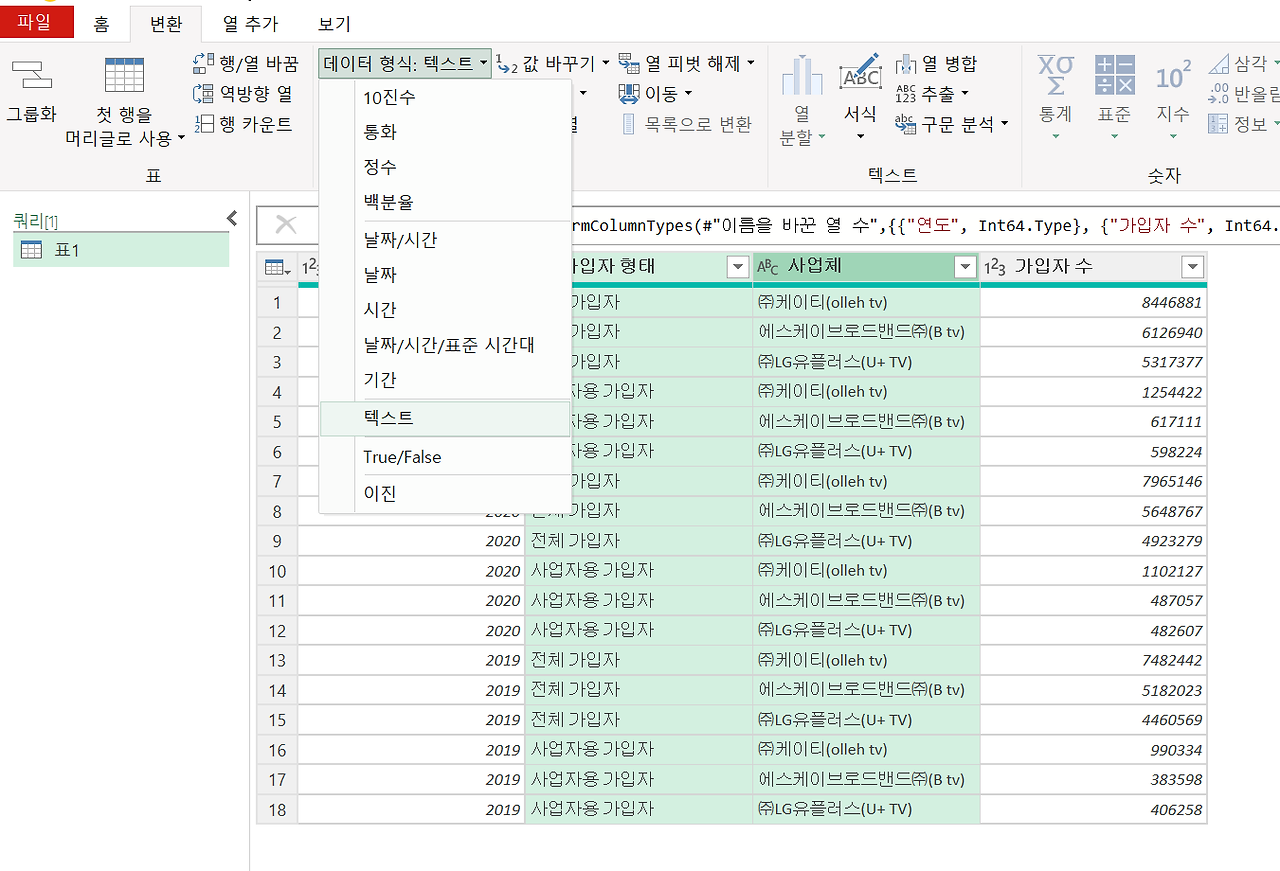Click the cell with value 1102127

coord(1093,571)
